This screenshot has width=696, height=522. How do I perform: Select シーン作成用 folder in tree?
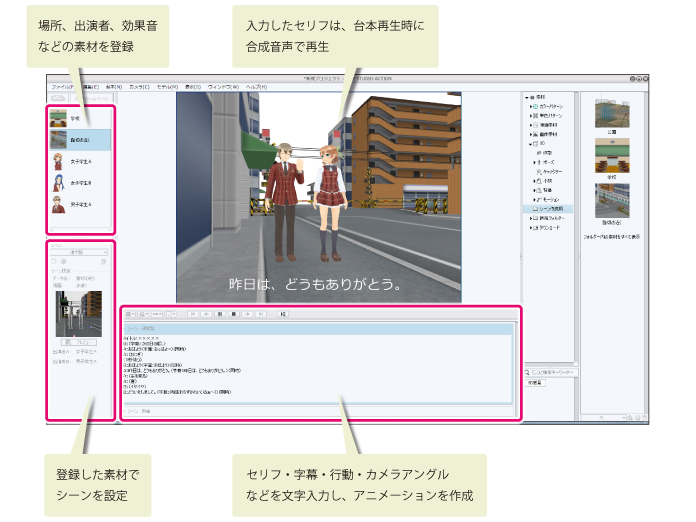tap(555, 207)
